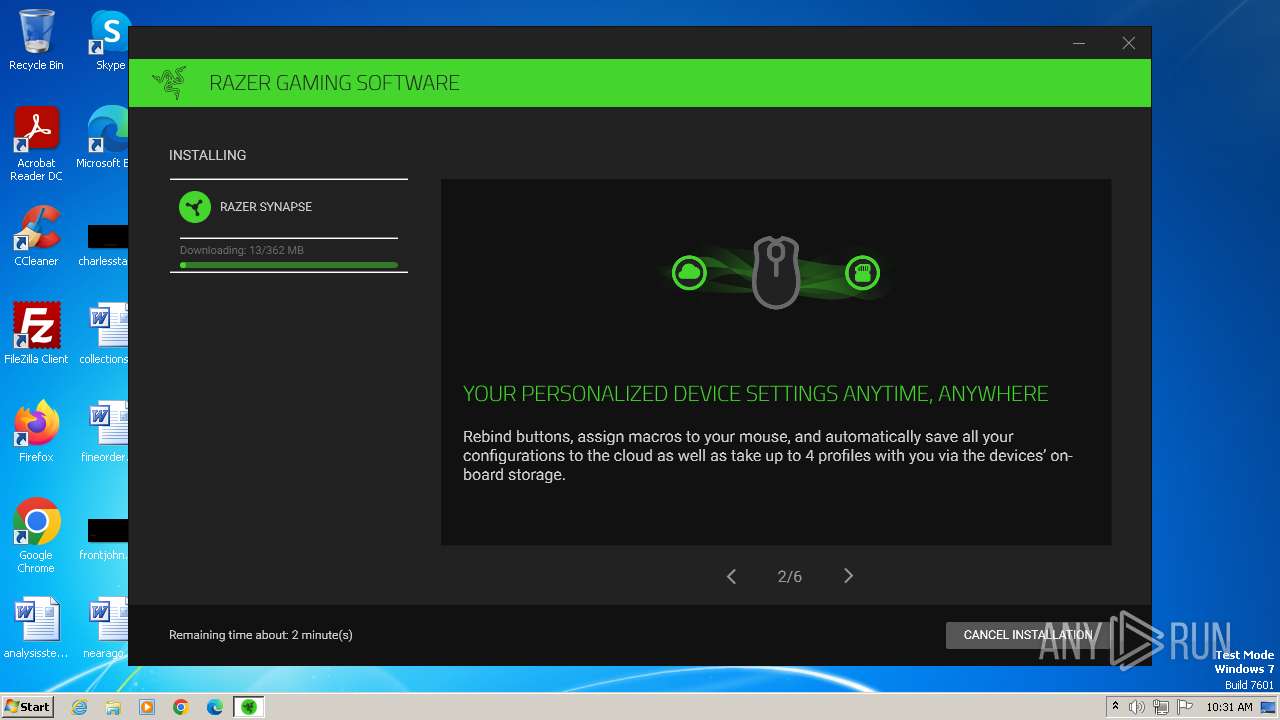The image size is (1280, 720).
Task: Open the Recycle Bin desktop icon
Action: coord(36,41)
